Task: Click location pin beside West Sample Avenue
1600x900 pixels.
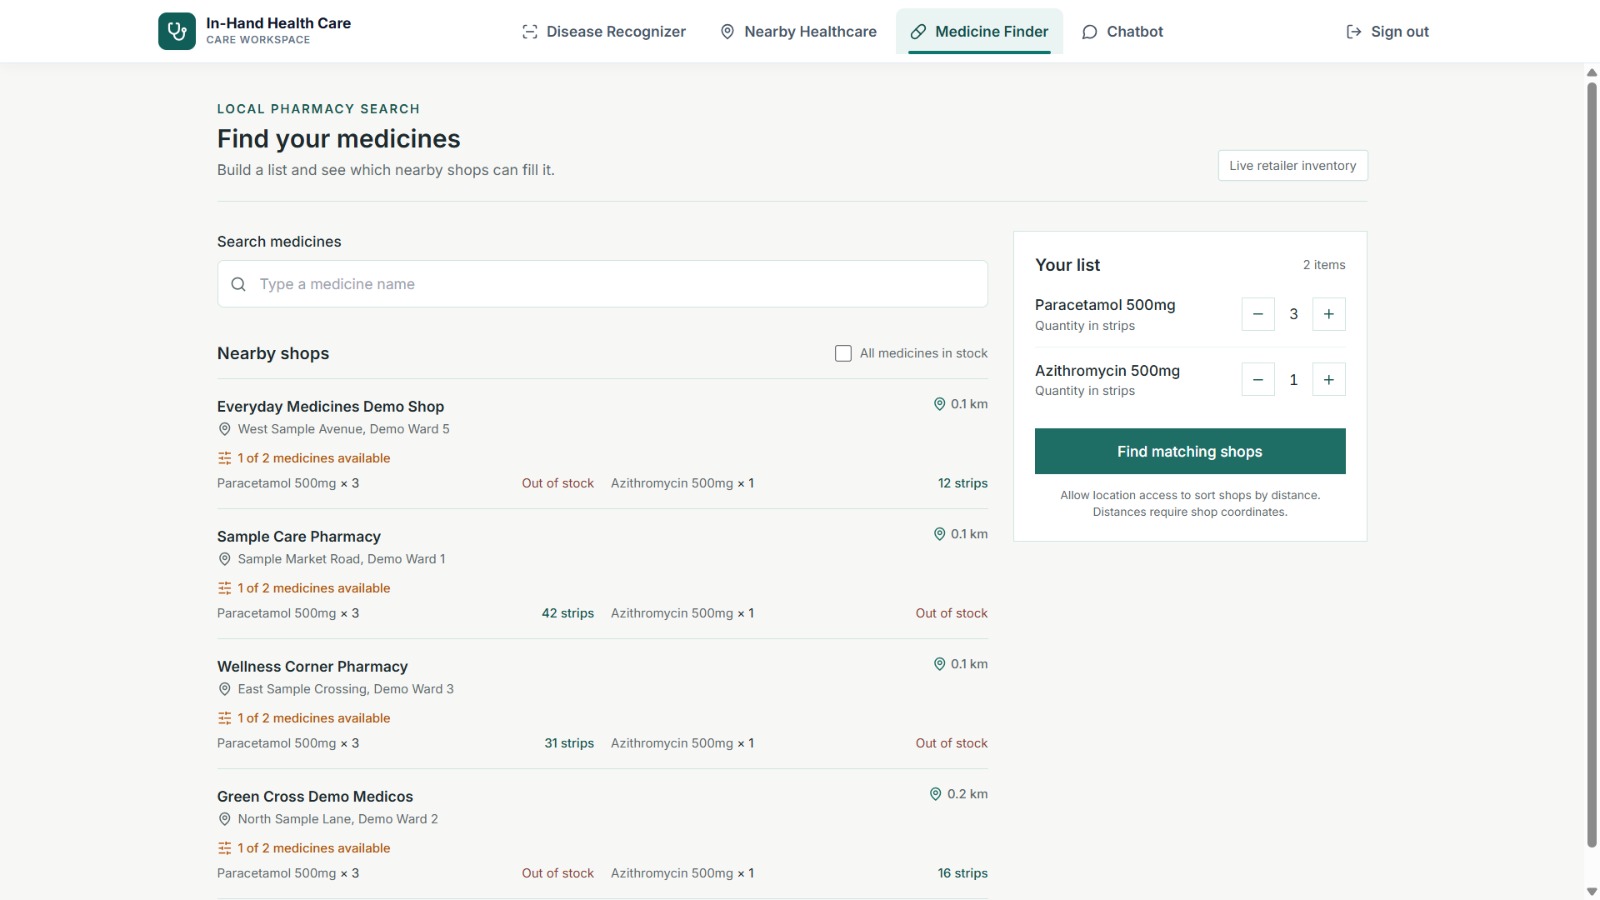Action: pos(225,429)
